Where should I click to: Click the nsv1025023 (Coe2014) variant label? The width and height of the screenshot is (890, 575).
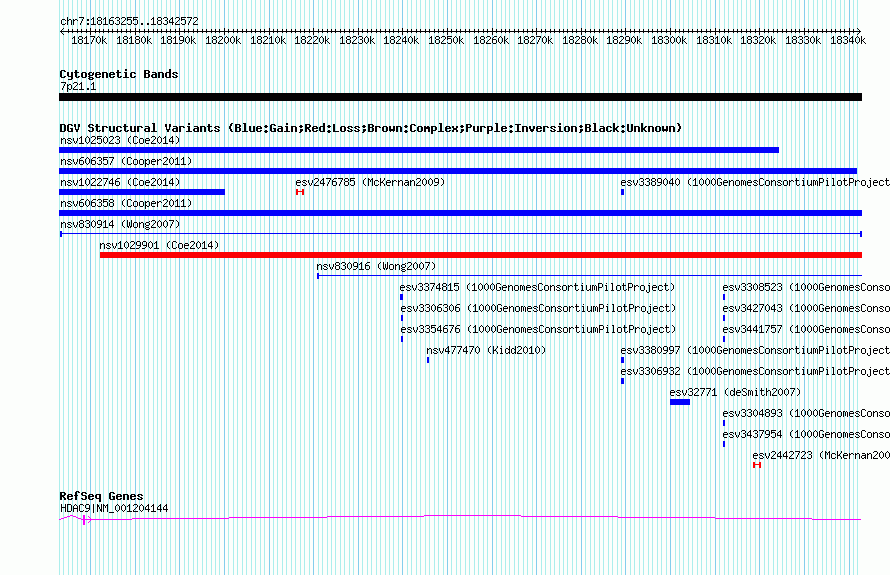[120, 140]
